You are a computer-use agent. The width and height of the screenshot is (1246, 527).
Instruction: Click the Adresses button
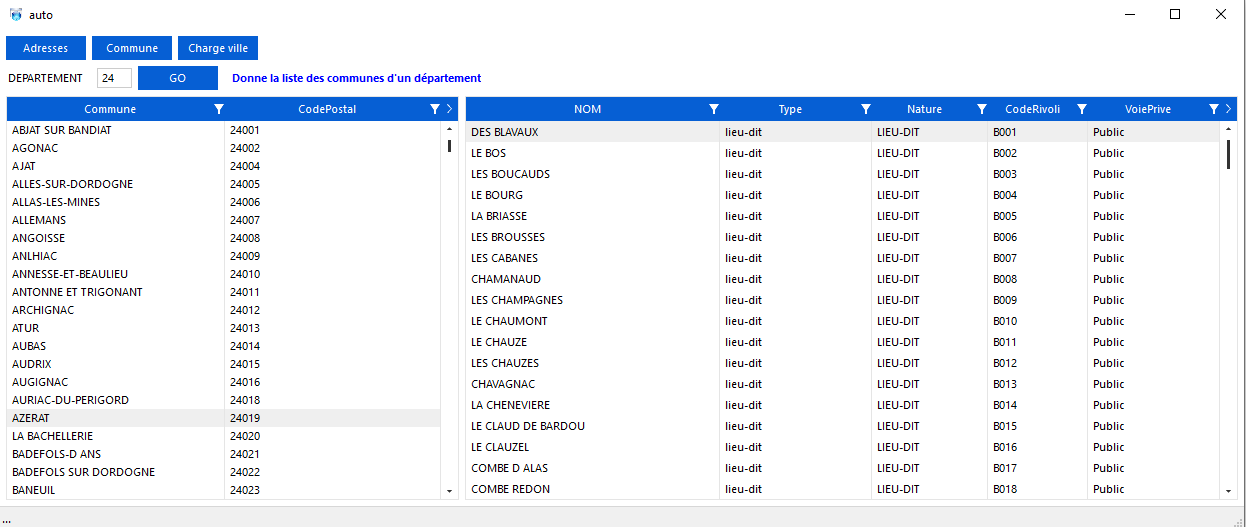click(46, 48)
